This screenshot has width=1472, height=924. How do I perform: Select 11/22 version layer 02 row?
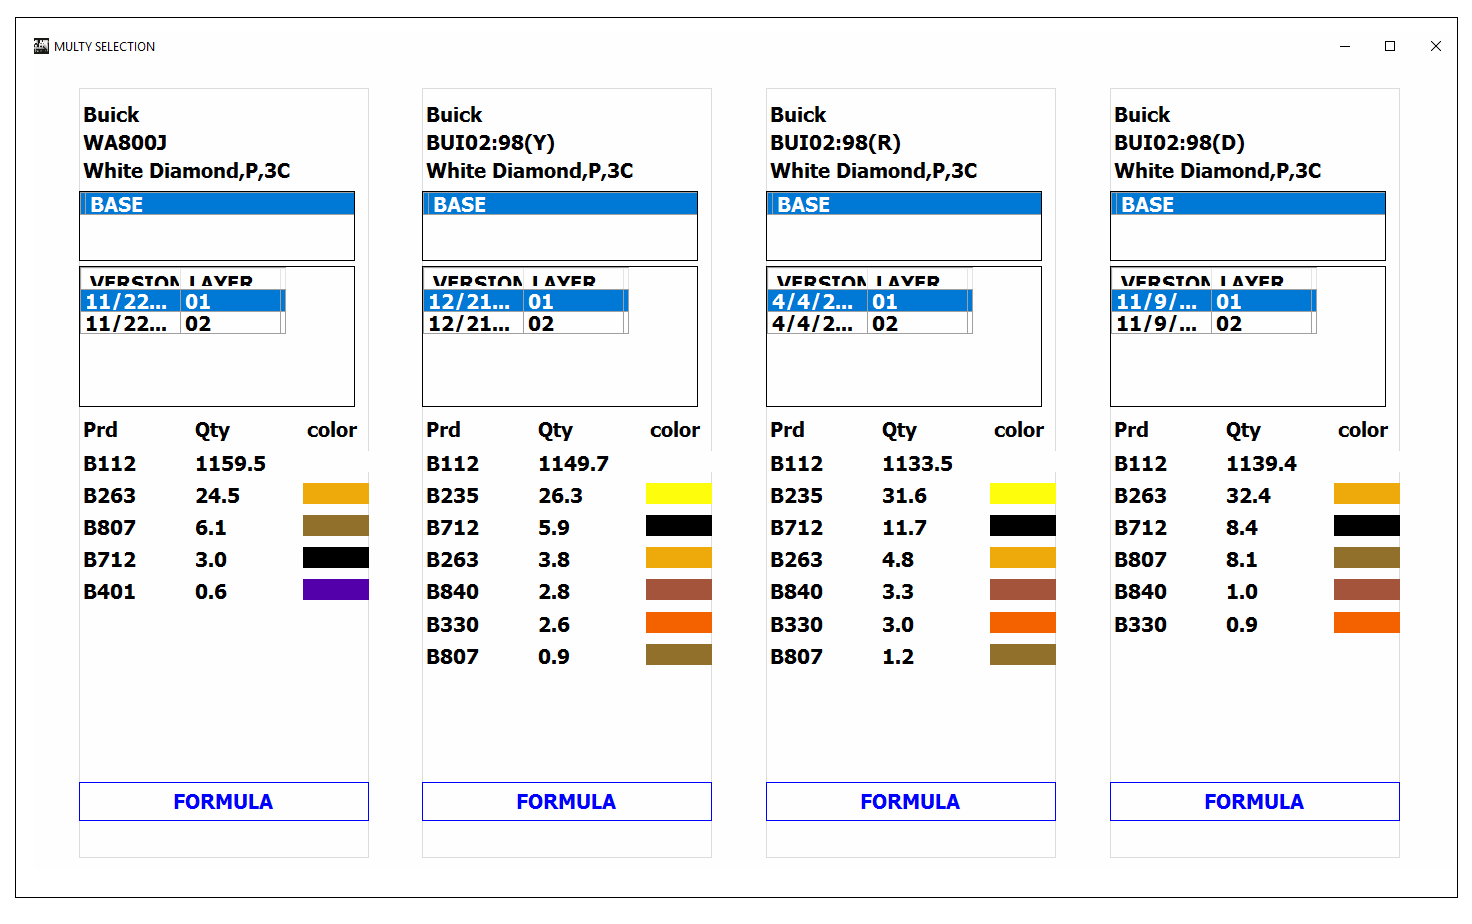[183, 323]
